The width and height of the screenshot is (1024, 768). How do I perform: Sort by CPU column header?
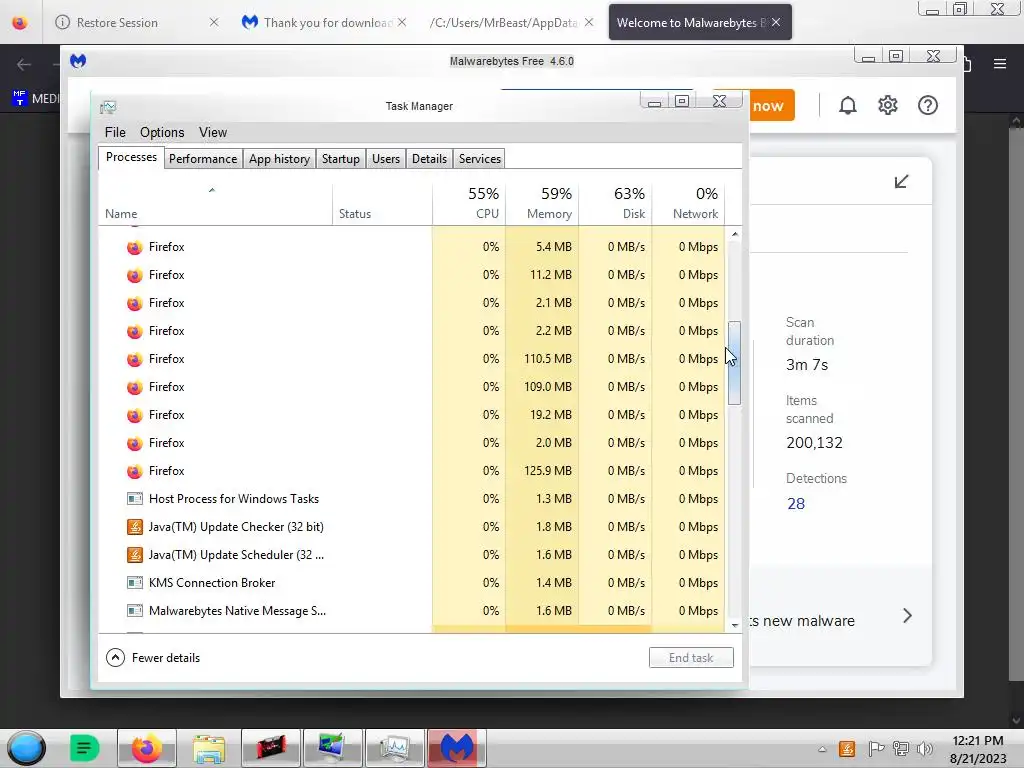tap(469, 204)
